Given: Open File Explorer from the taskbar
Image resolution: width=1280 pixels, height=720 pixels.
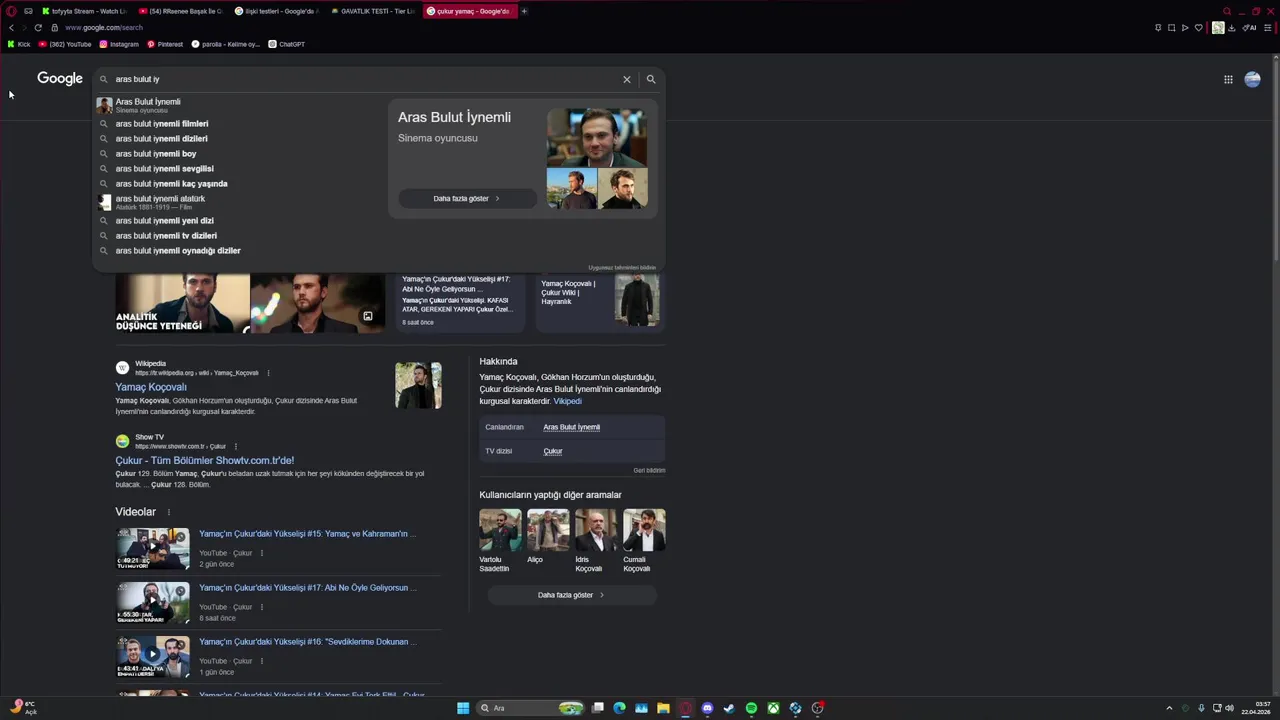Looking at the screenshot, I should pos(663,708).
